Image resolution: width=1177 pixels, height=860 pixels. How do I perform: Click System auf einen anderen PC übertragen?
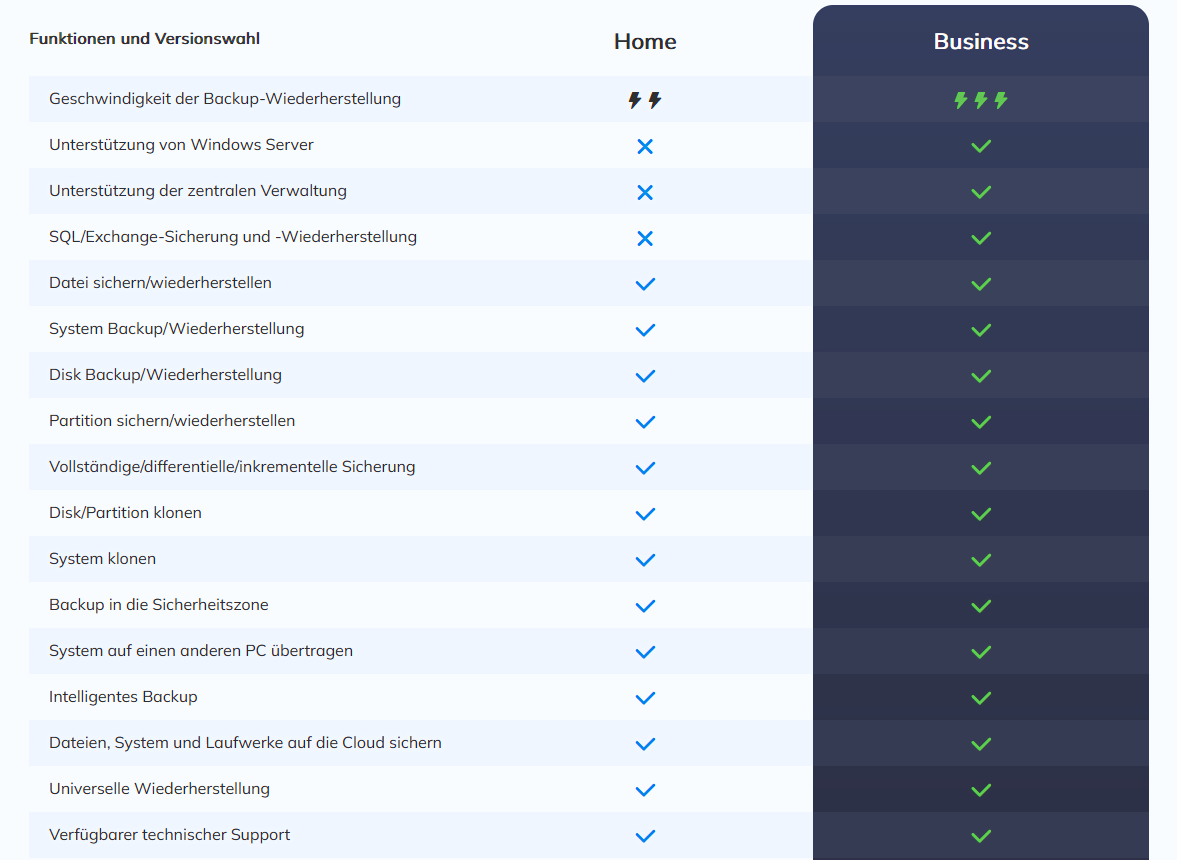pos(201,651)
